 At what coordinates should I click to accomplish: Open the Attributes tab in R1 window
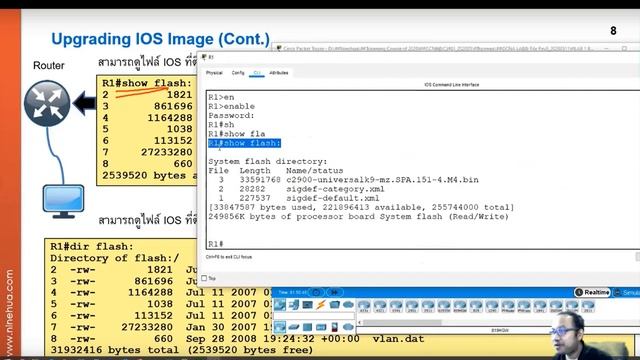[x=279, y=73]
